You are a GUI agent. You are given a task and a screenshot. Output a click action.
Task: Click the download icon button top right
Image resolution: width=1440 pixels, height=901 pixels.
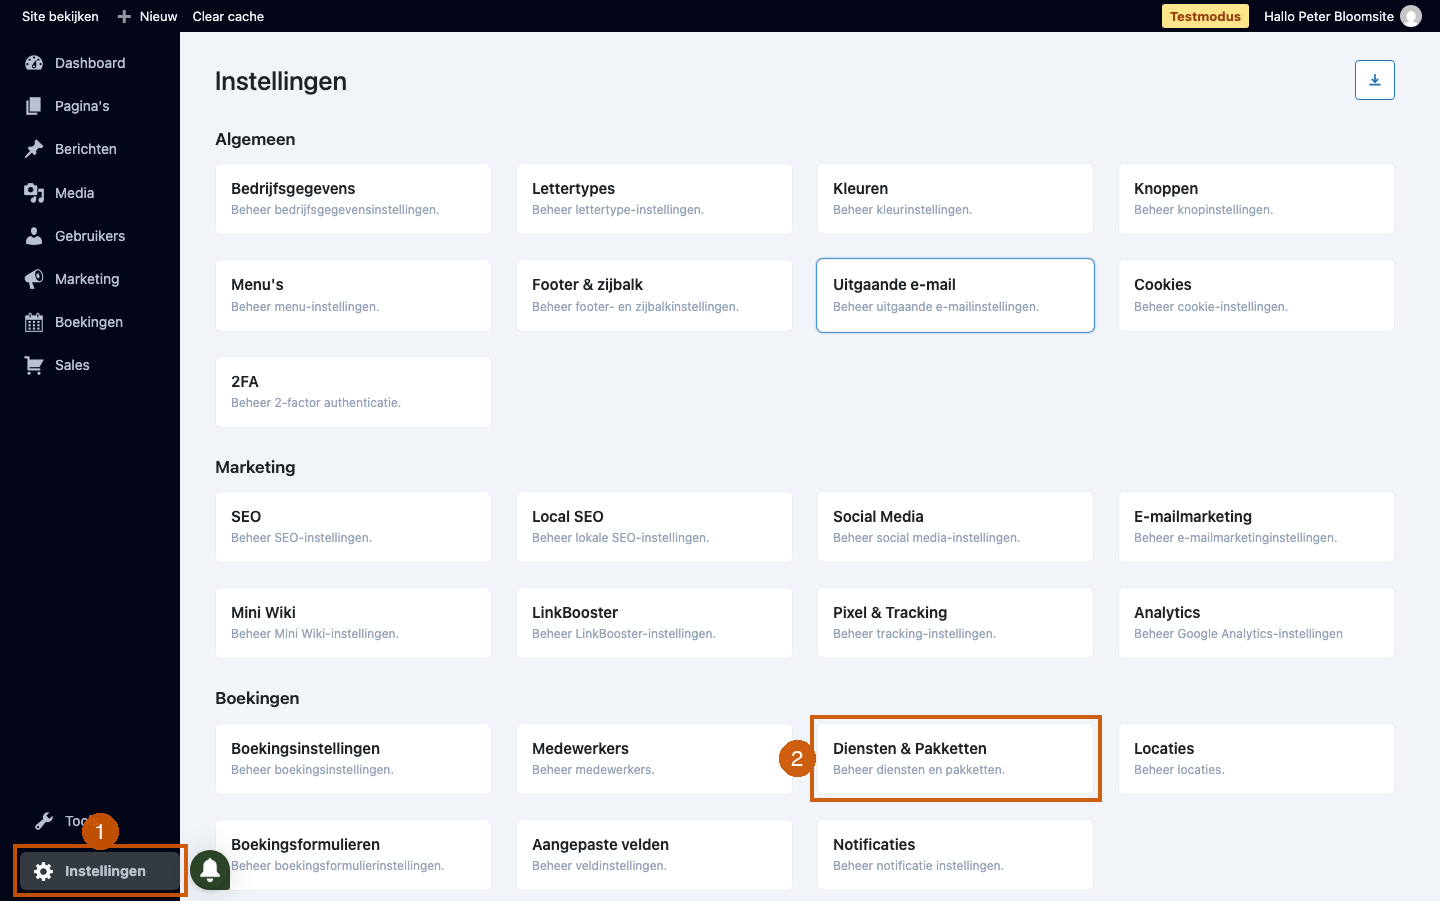[1375, 80]
